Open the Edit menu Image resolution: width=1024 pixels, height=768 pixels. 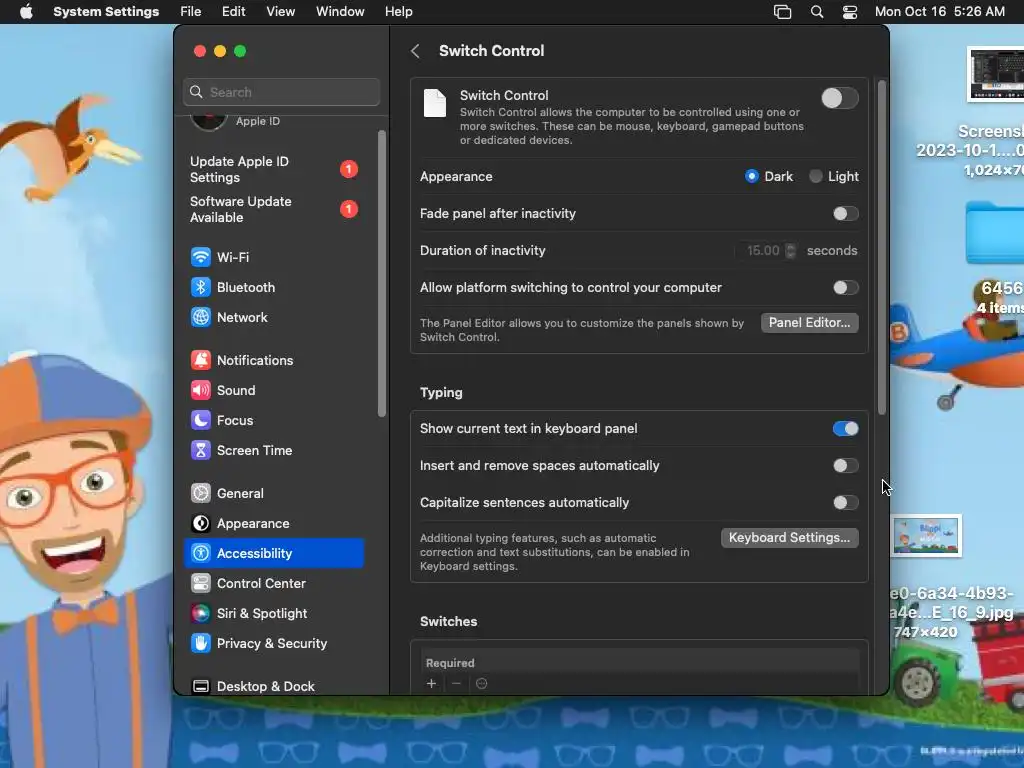point(233,12)
